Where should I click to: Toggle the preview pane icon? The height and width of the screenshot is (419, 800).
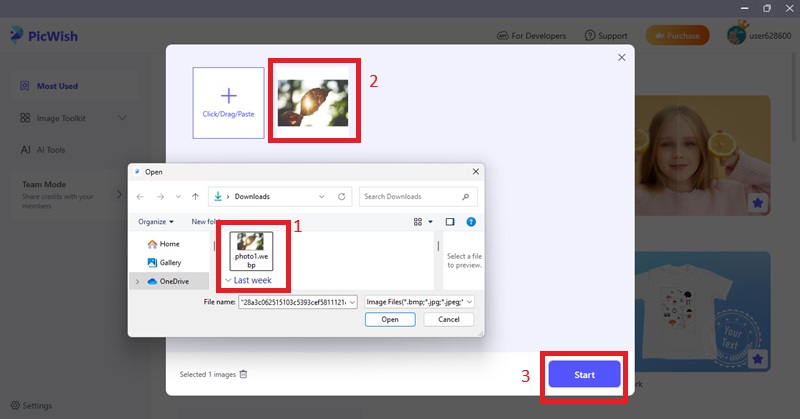450,221
